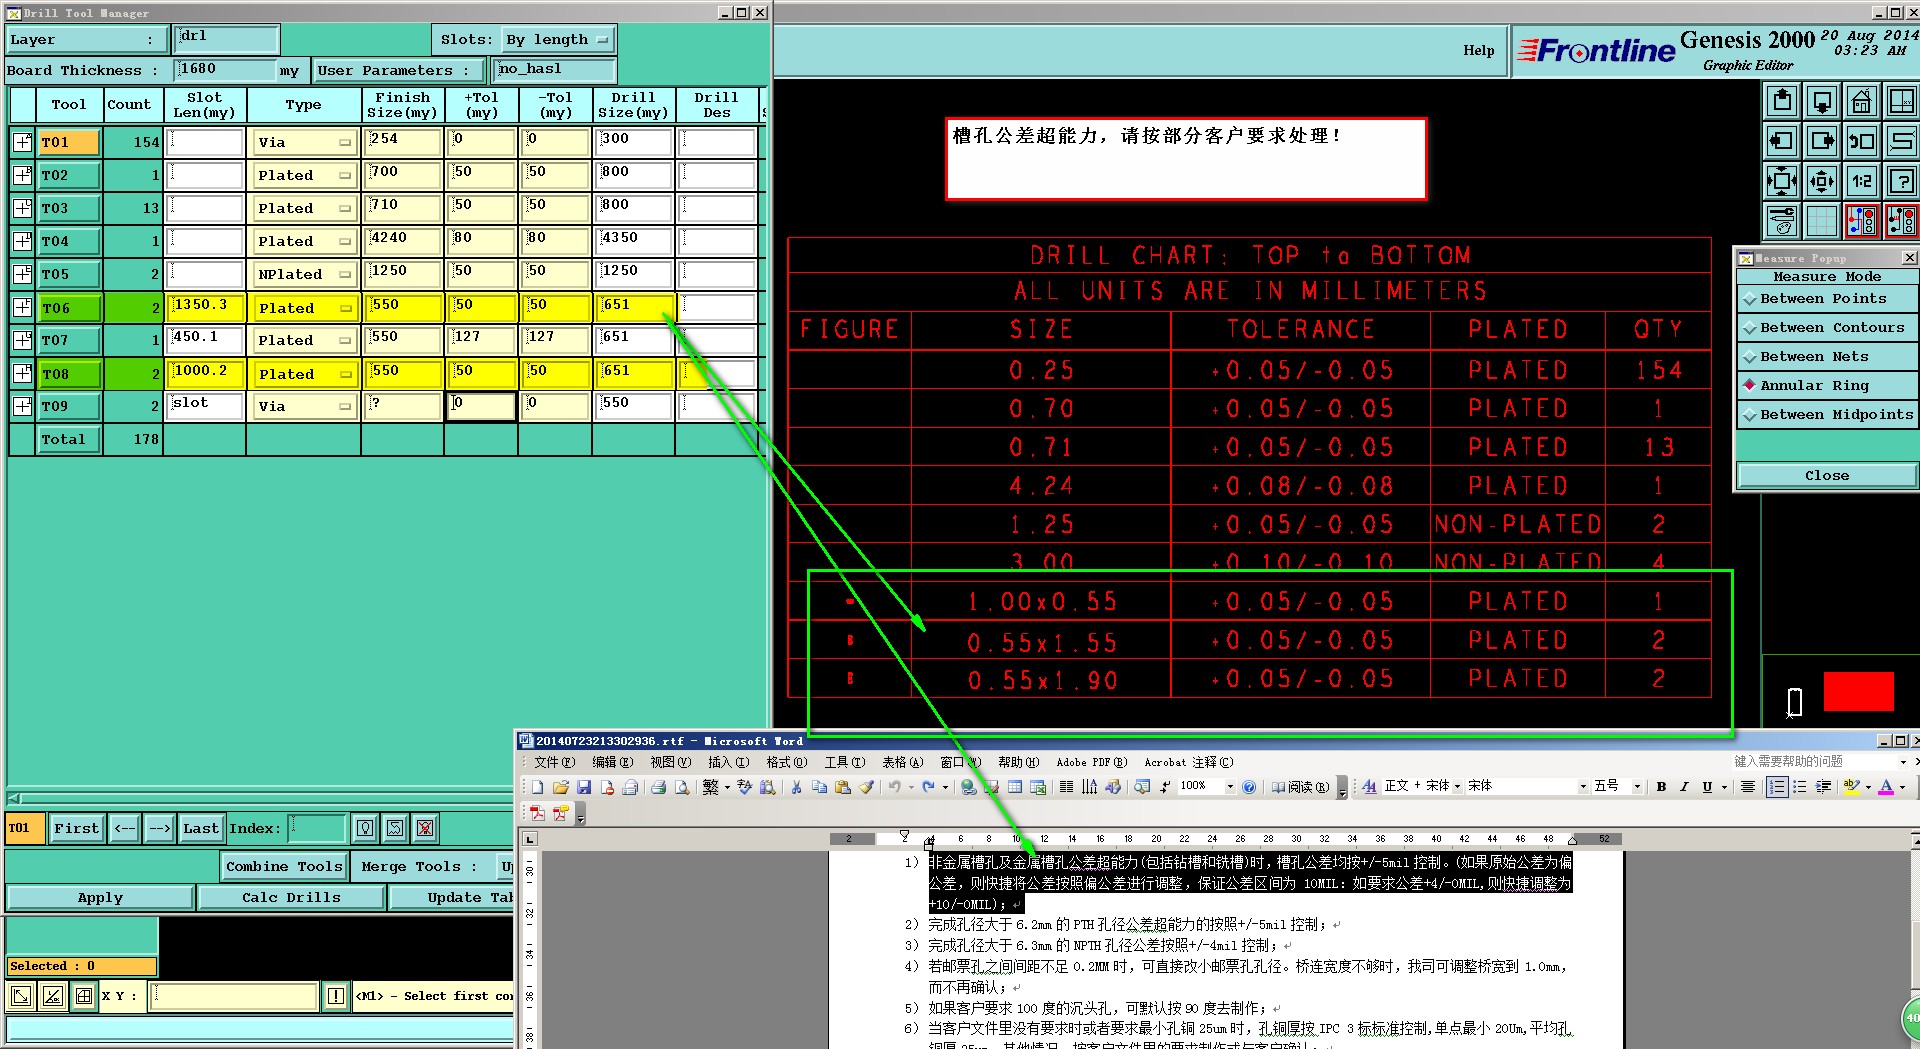Image resolution: width=1920 pixels, height=1049 pixels.
Task: Click the pan down icon in Graphic Editor
Action: 1822,101
